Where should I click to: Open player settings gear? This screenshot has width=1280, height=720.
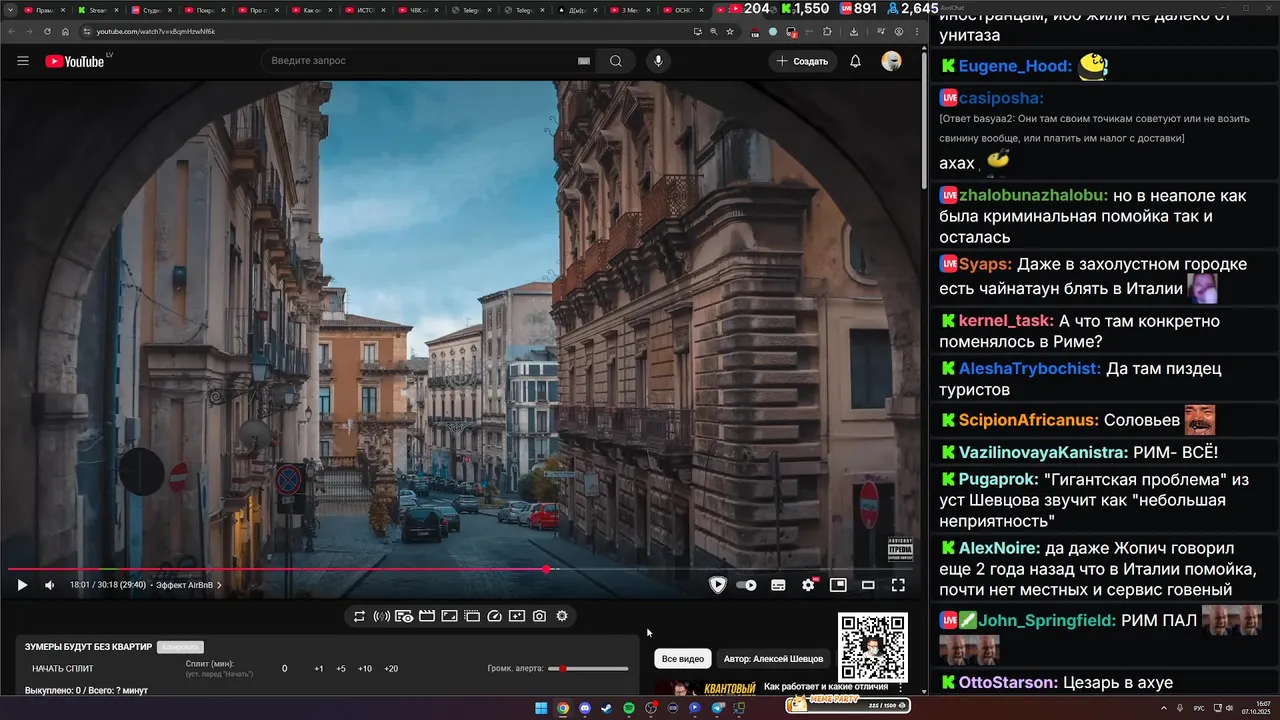click(809, 585)
